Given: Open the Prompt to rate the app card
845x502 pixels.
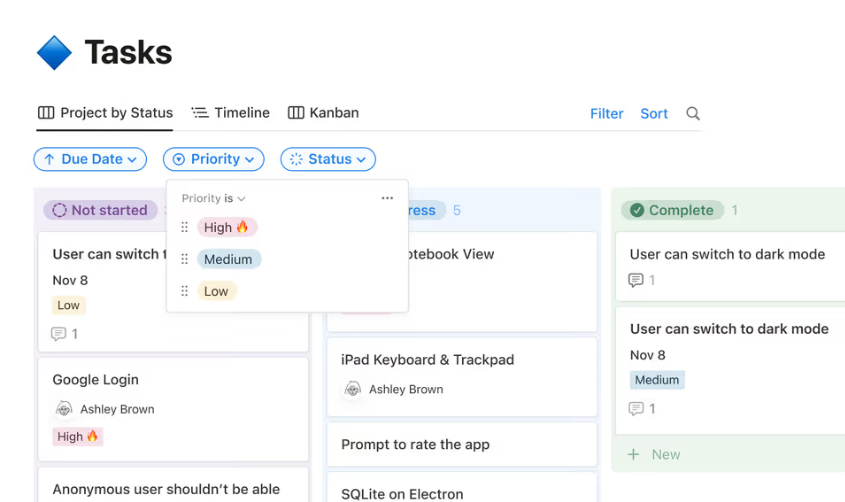Looking at the screenshot, I should point(462,444).
